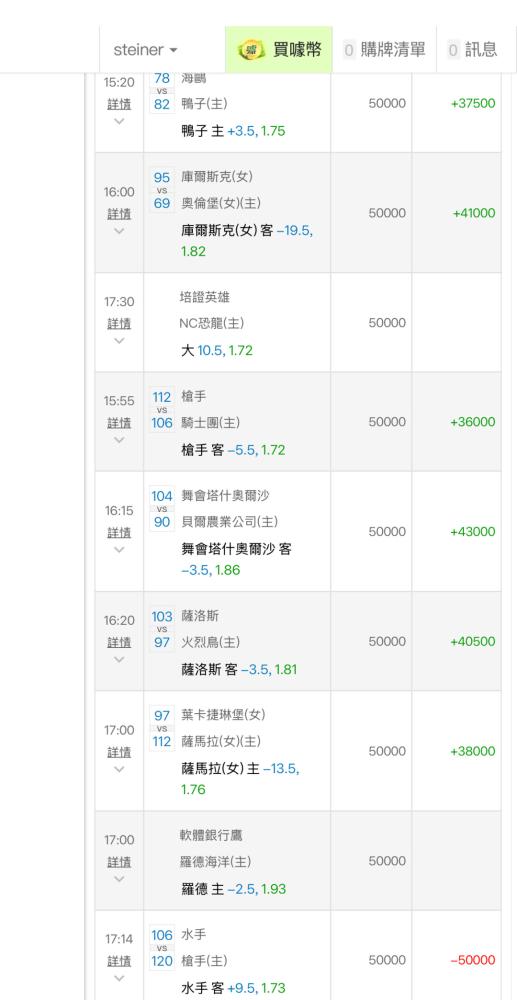Image resolution: width=517 pixels, height=1000 pixels.
Task: Click the 97 vs 112 score box for 薩馬拉
Action: coord(162,728)
